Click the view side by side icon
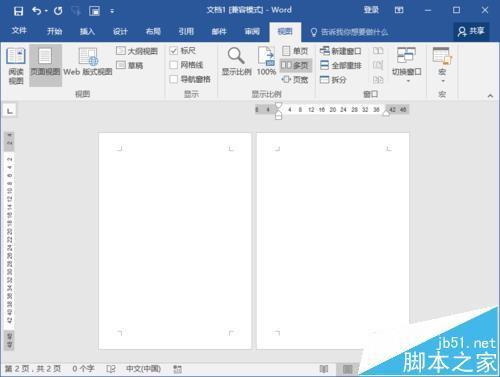This screenshot has width=500, height=377. coord(378,51)
